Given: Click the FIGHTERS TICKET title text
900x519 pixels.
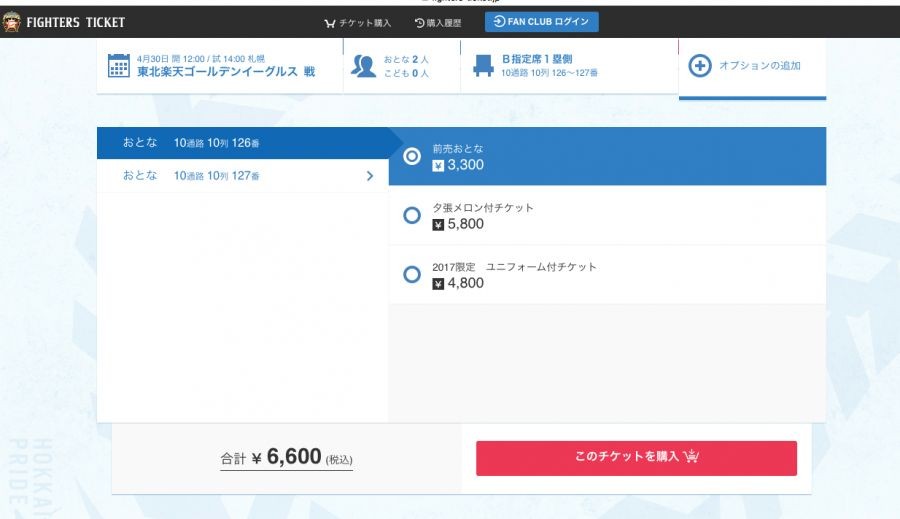Looking at the screenshot, I should click(76, 22).
